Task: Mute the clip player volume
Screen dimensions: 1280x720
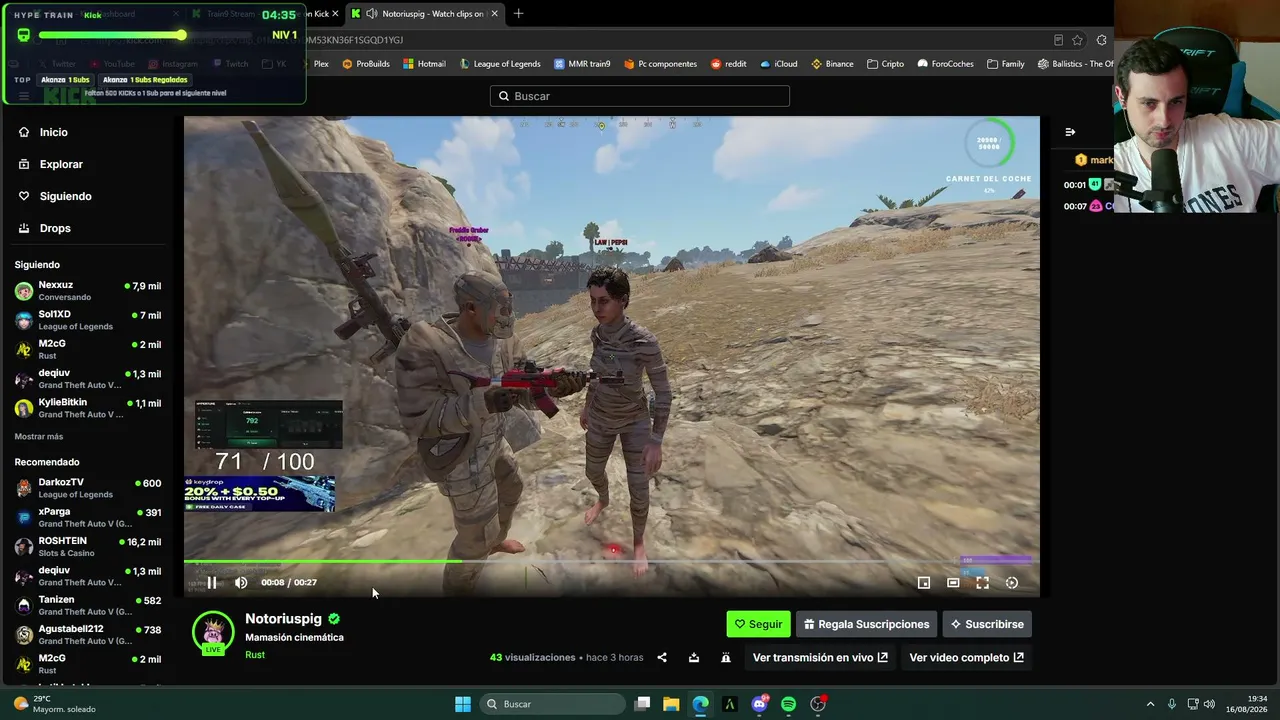Action: pyautogui.click(x=241, y=582)
